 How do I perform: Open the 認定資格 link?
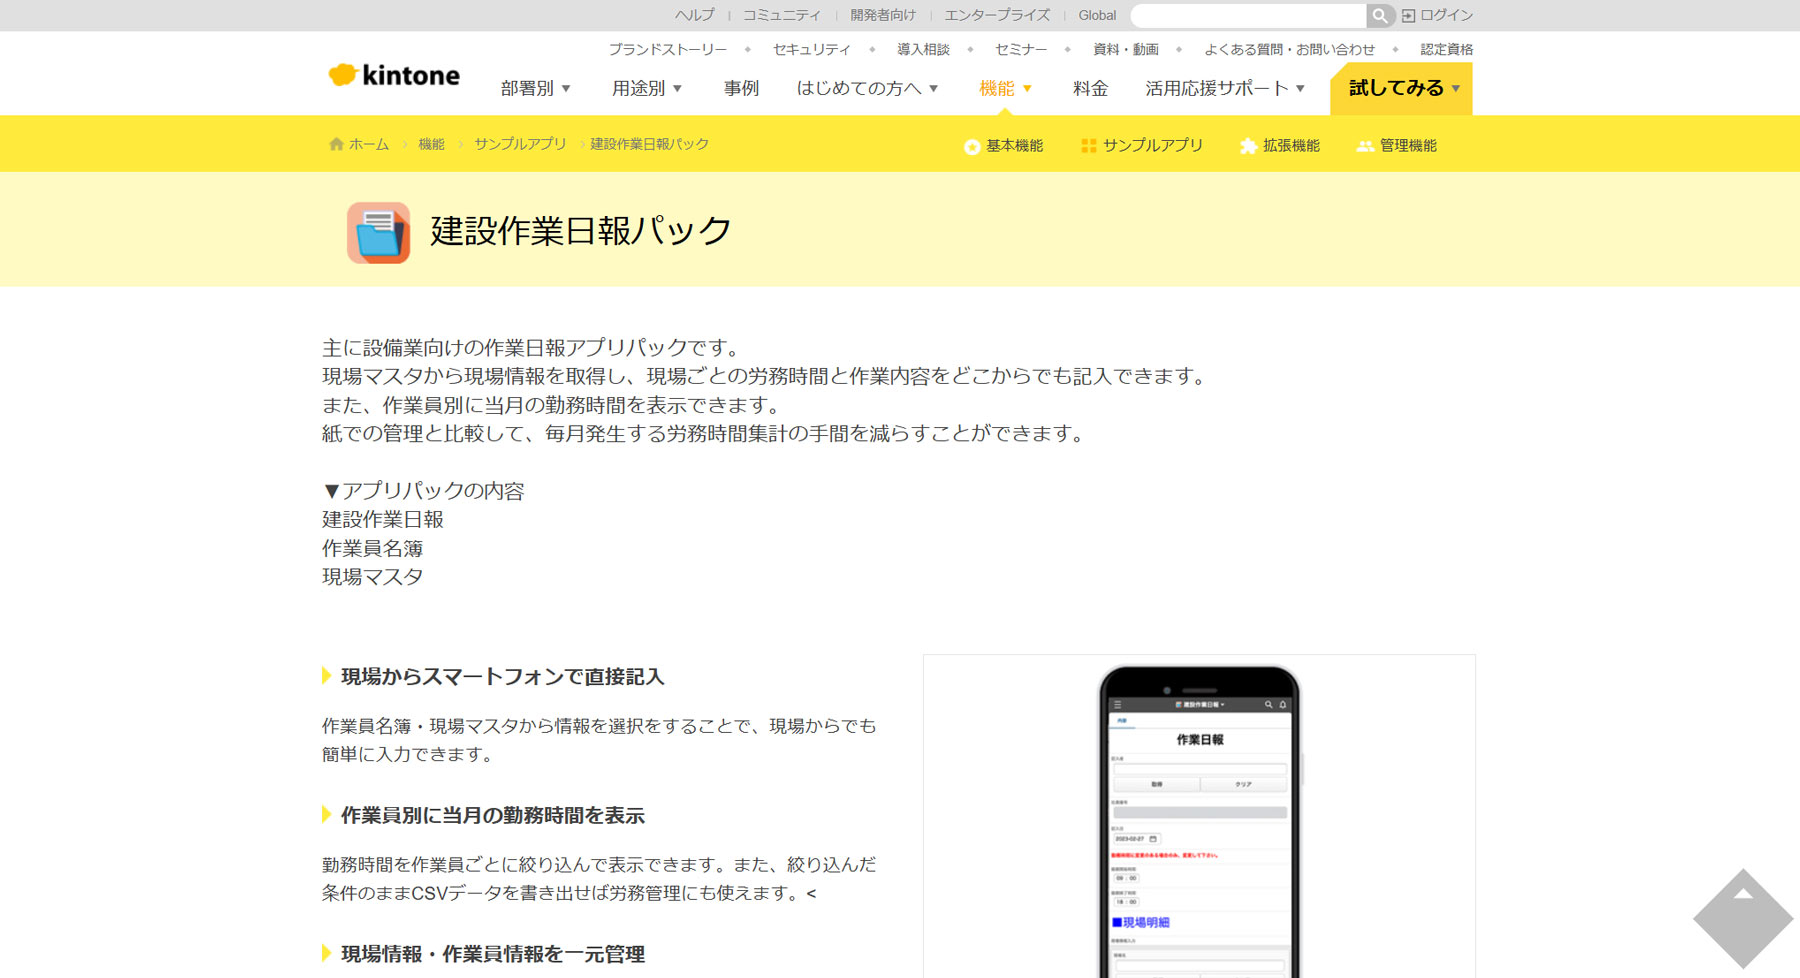tap(1447, 49)
